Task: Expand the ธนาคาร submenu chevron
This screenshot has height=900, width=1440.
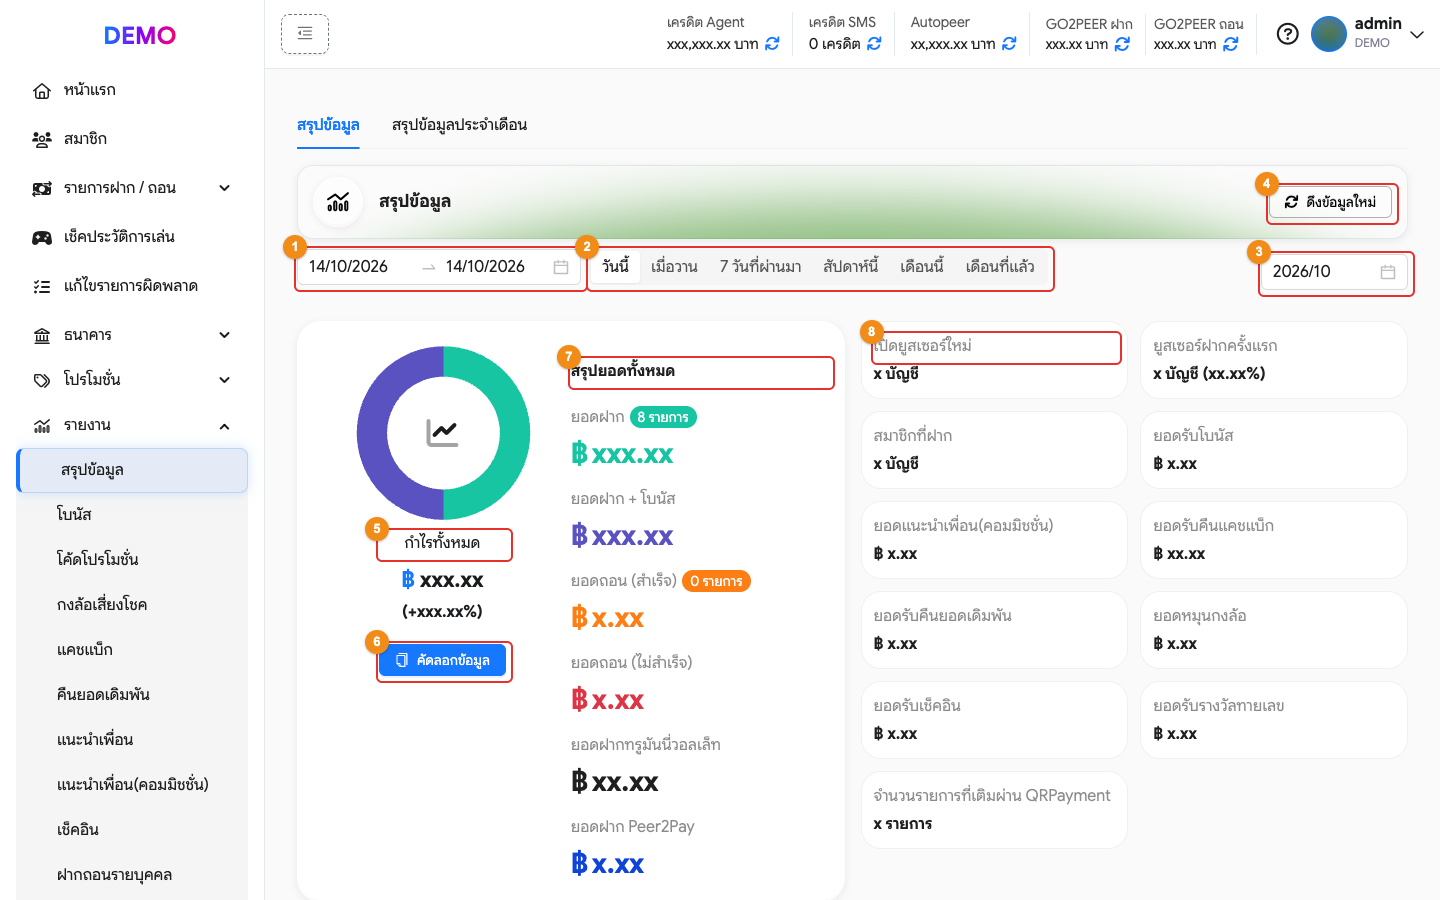Action: (x=225, y=335)
